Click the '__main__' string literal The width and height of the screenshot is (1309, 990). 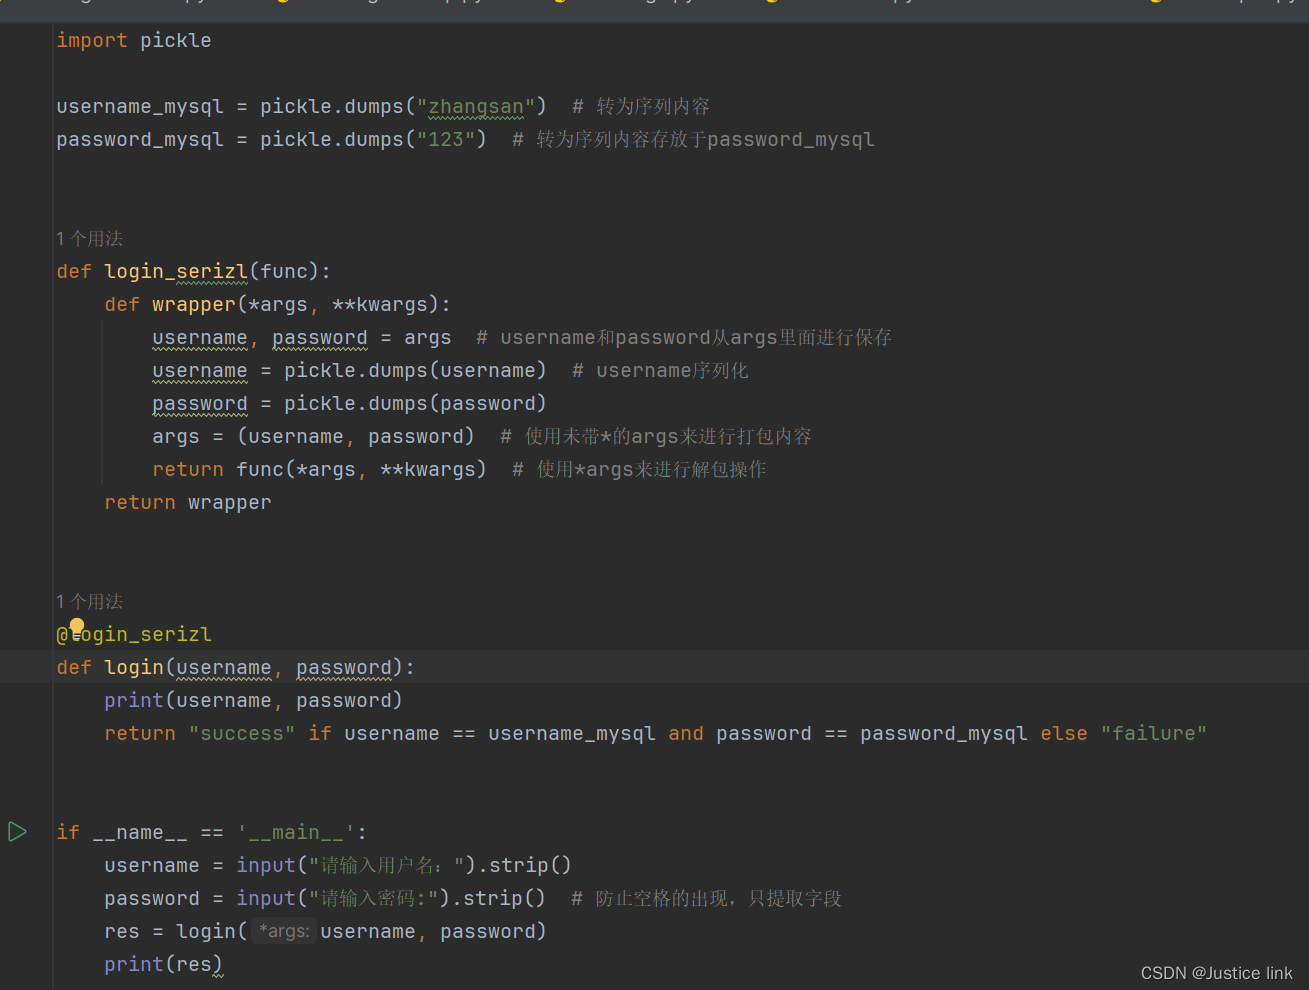coord(296,832)
